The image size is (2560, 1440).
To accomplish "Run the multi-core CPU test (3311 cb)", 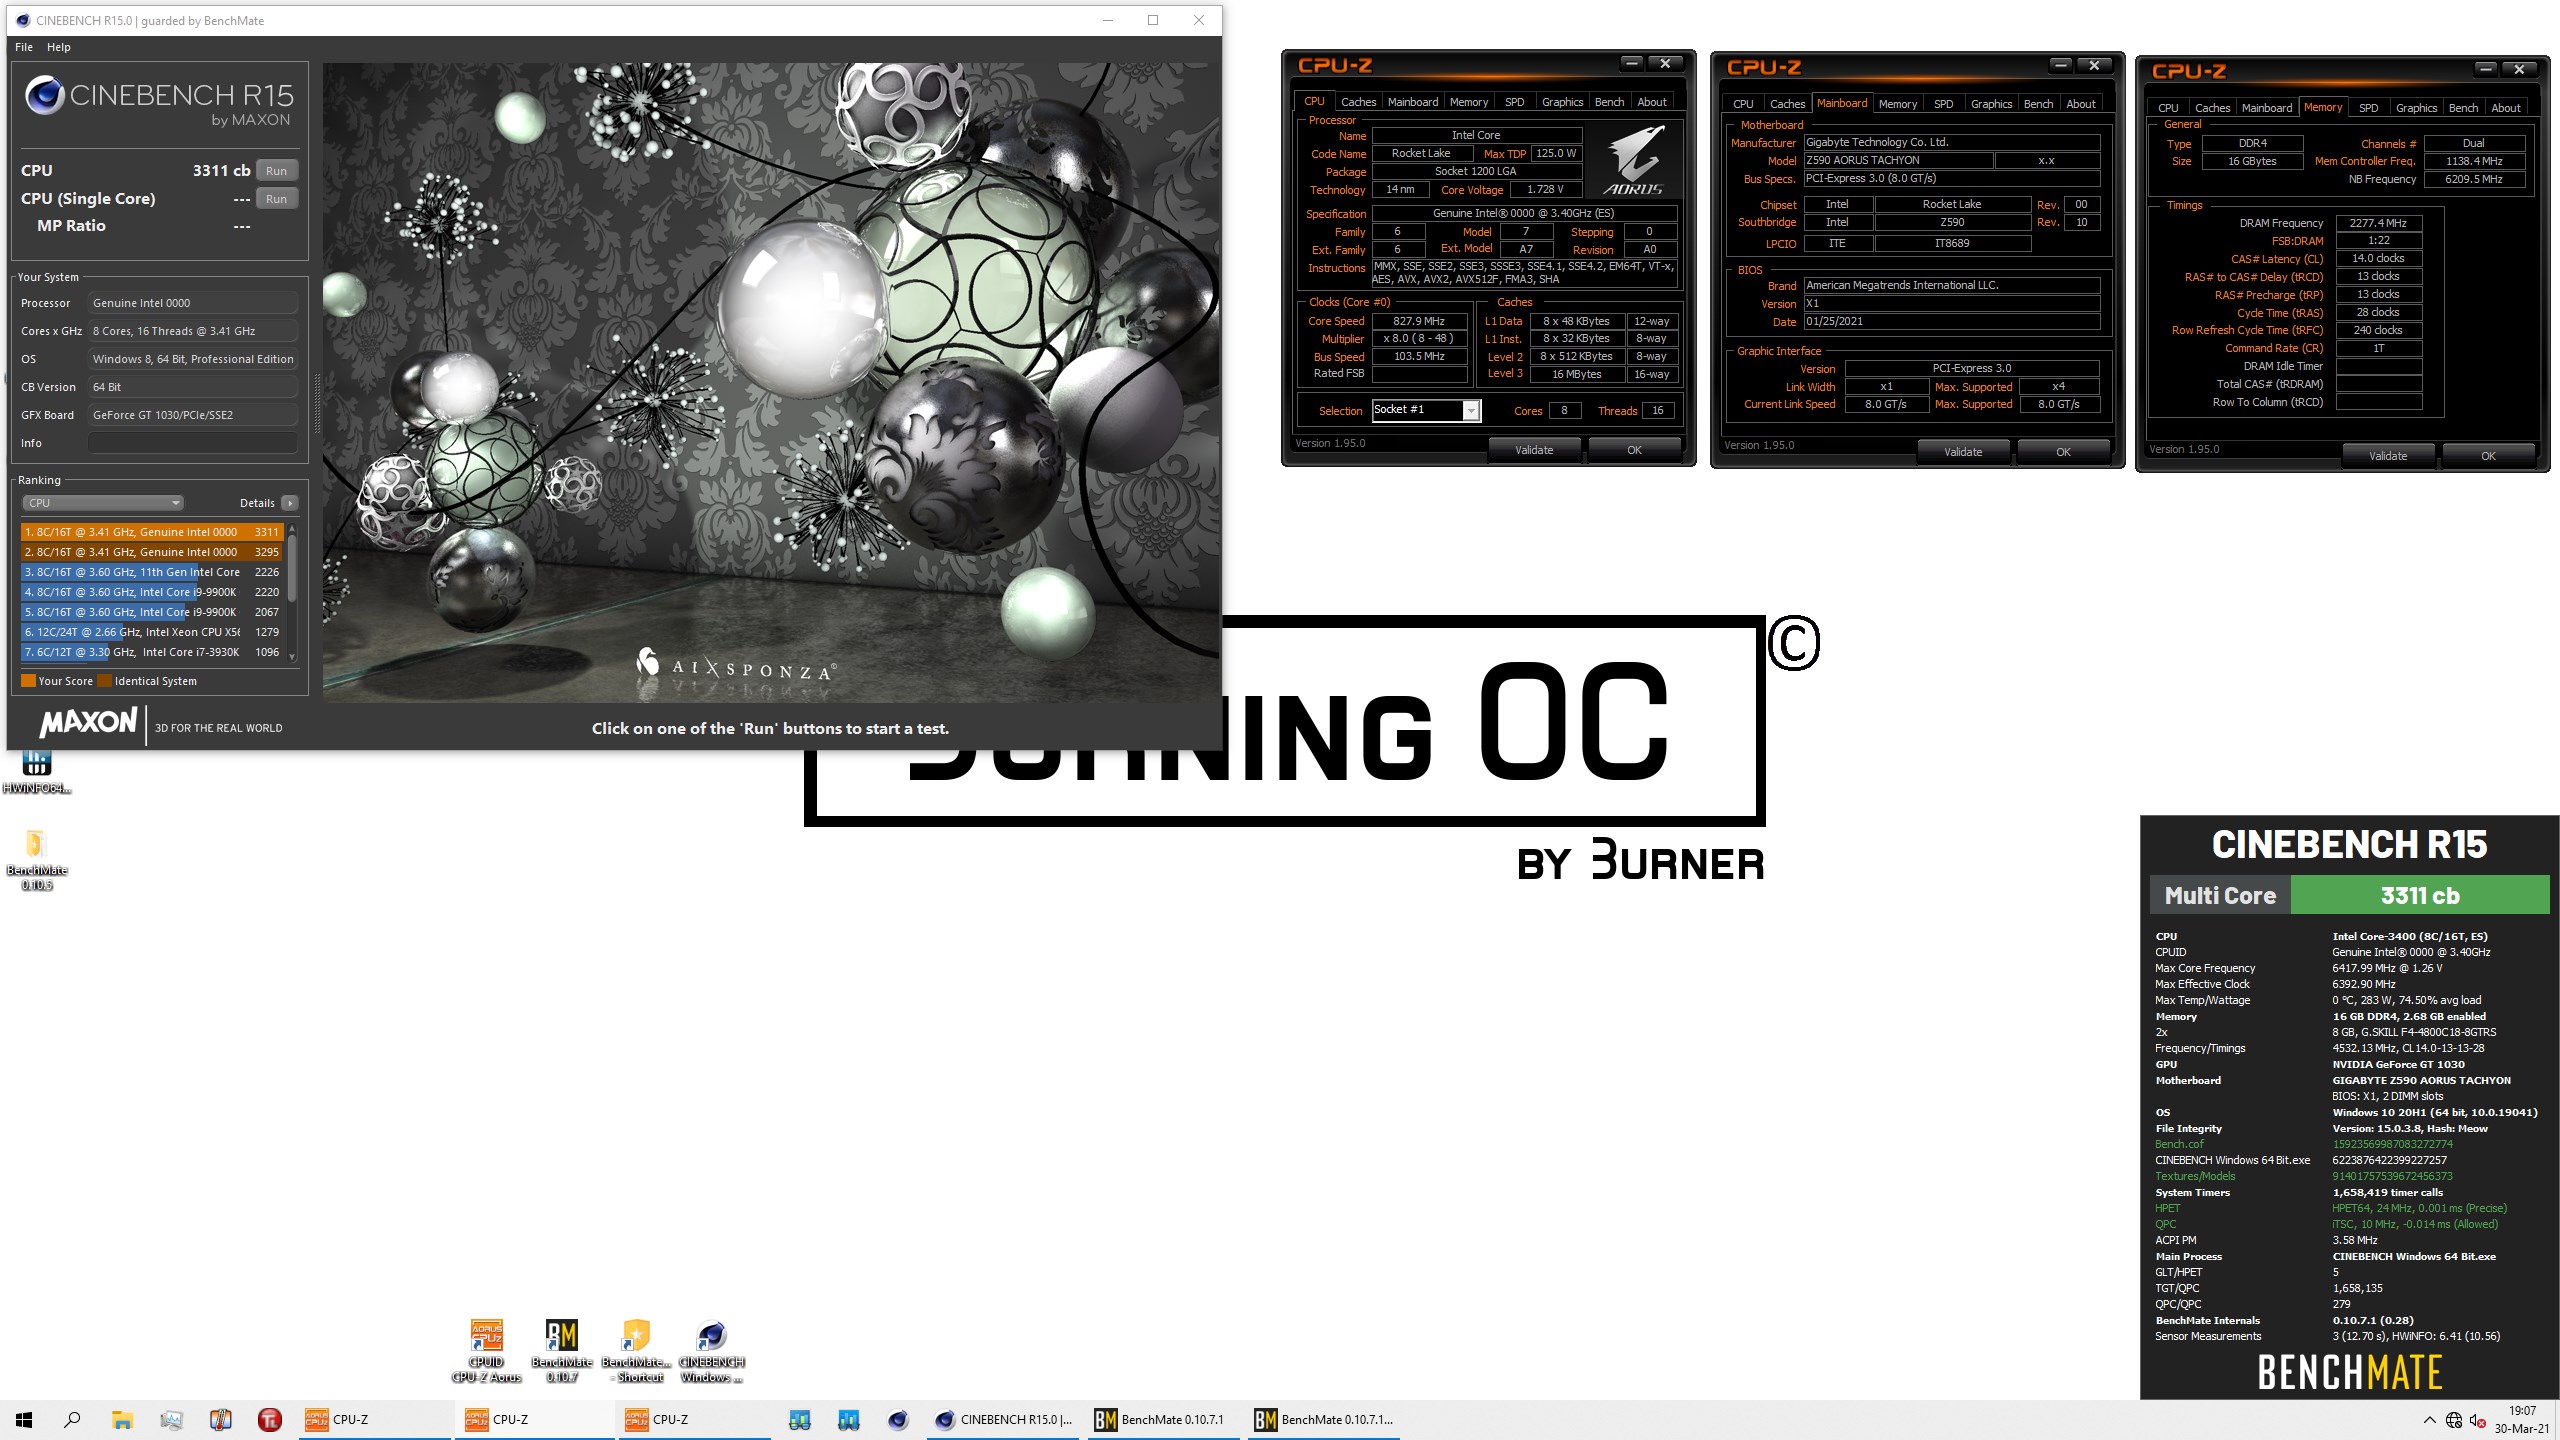I will (277, 171).
